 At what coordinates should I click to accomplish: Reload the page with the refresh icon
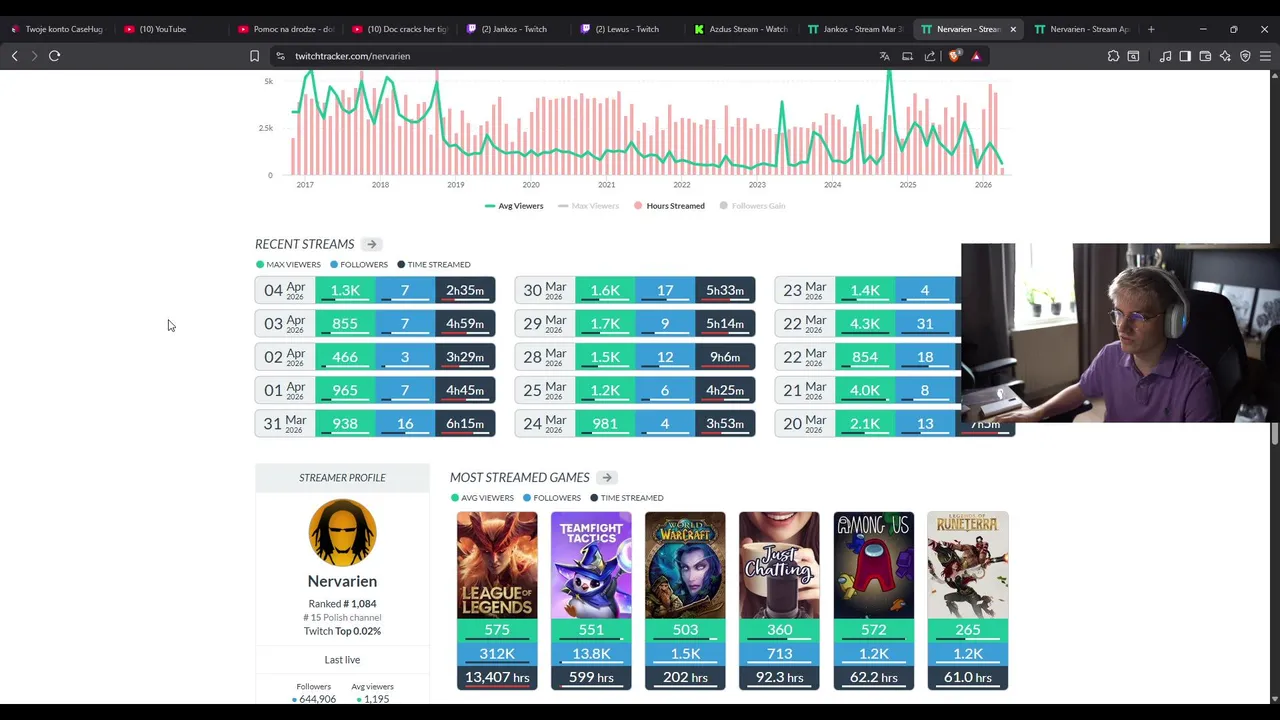pyautogui.click(x=55, y=56)
